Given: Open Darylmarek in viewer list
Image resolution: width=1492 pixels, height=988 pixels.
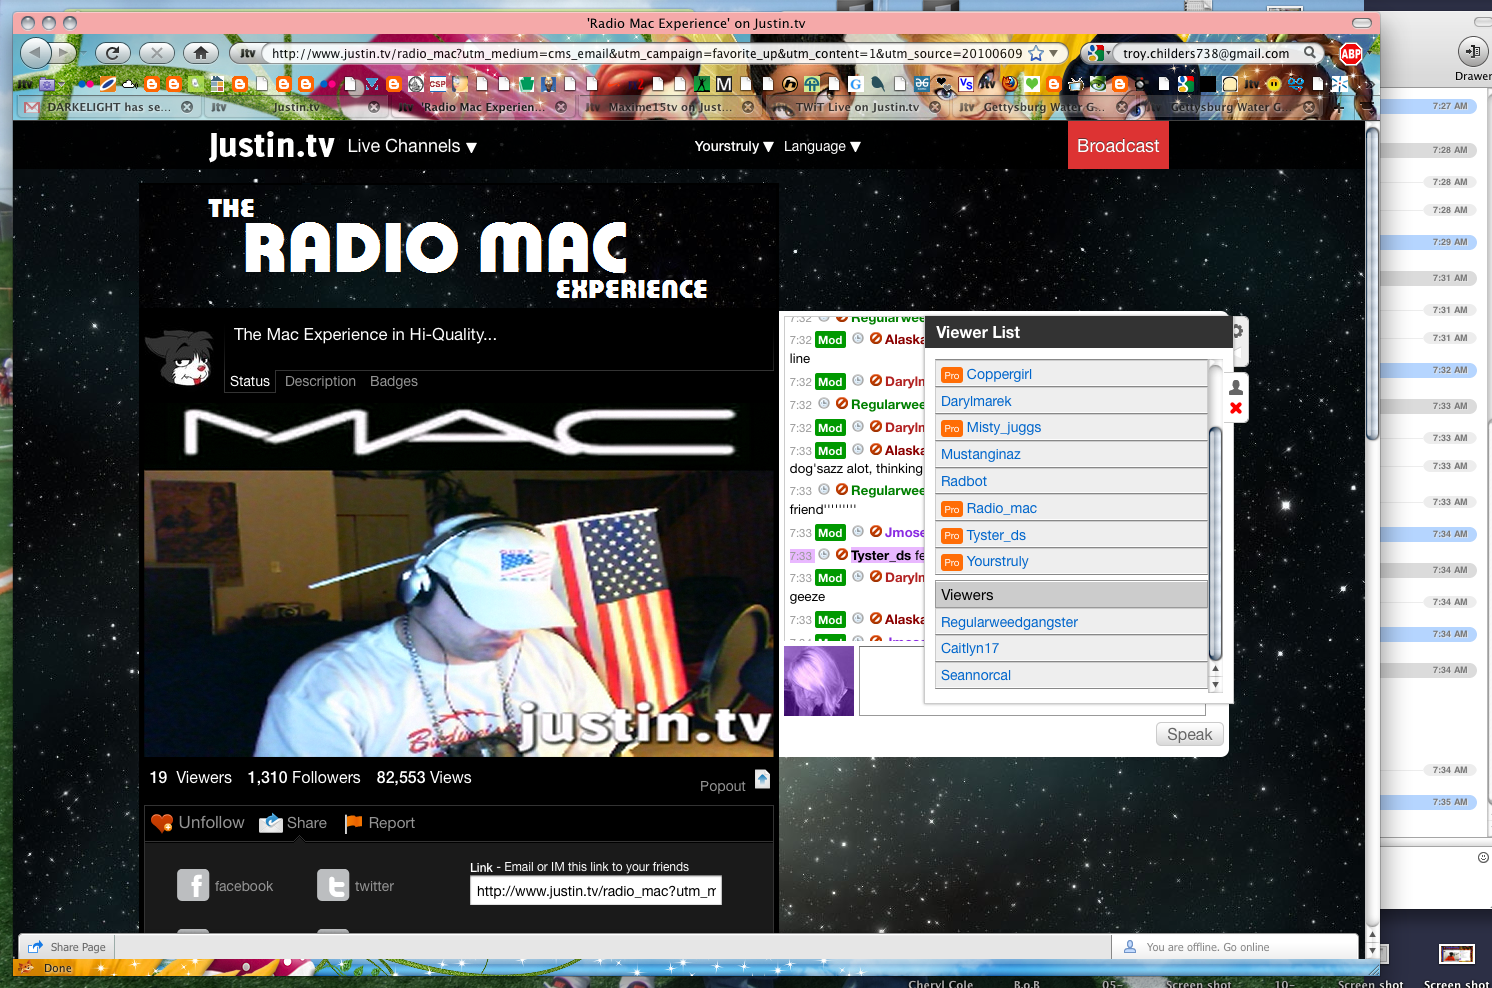Looking at the screenshot, I should (x=976, y=401).
